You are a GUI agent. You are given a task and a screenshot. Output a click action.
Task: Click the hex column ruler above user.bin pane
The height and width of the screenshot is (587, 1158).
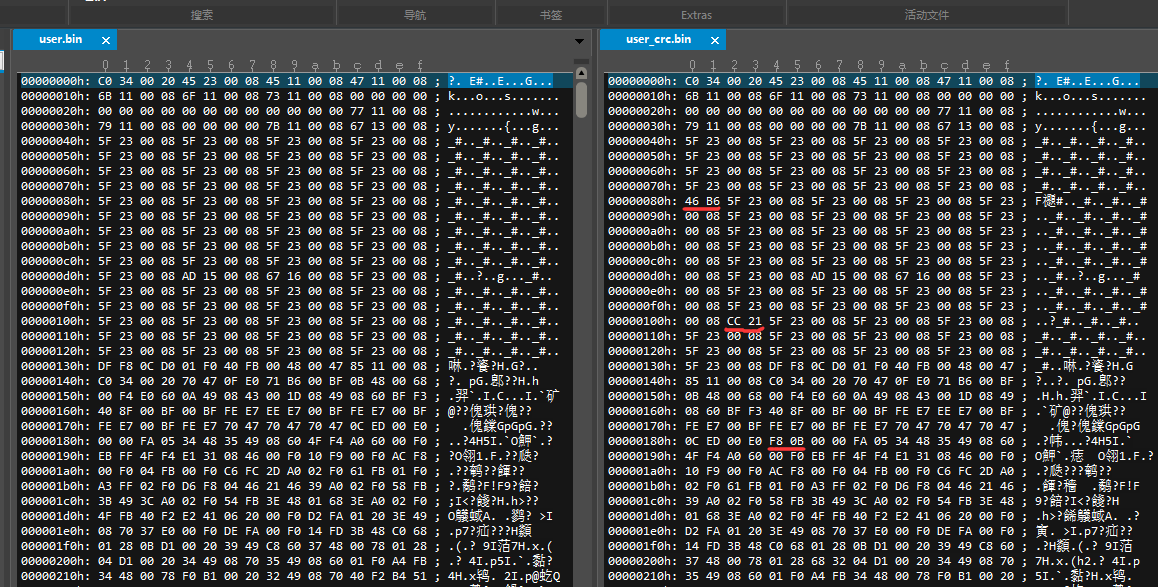262,66
